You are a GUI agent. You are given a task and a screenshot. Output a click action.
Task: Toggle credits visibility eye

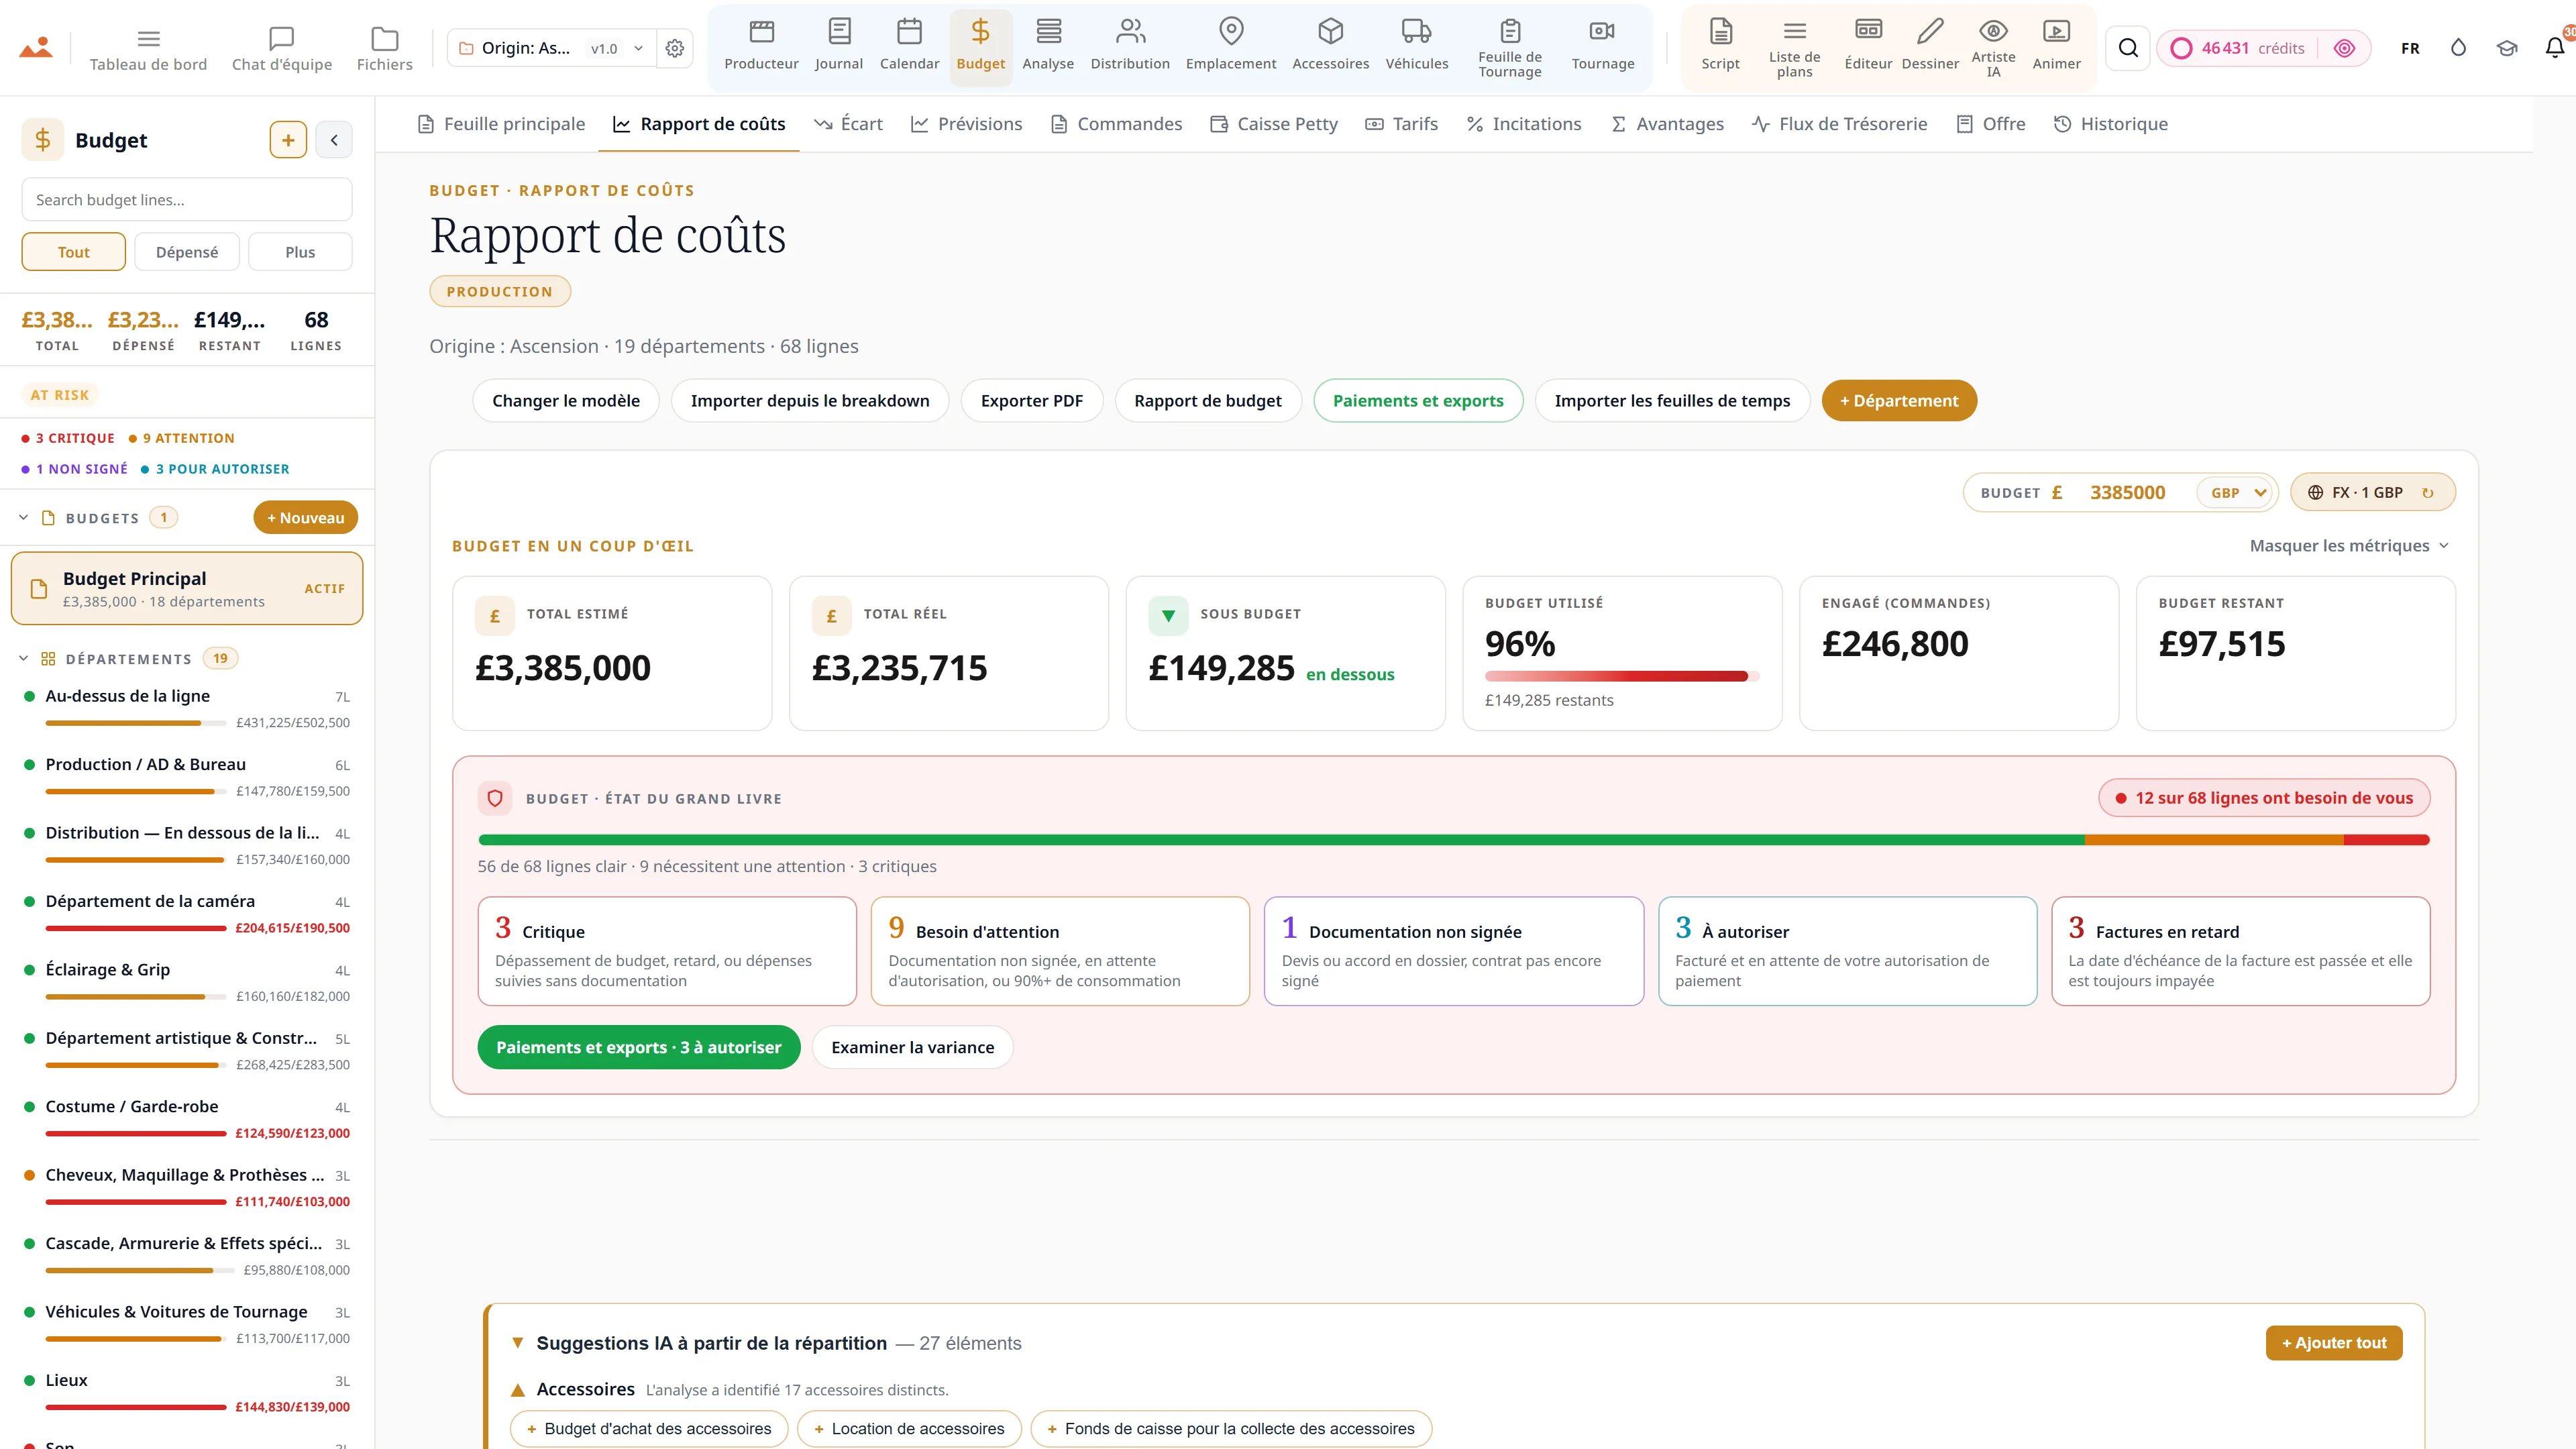point(2344,48)
